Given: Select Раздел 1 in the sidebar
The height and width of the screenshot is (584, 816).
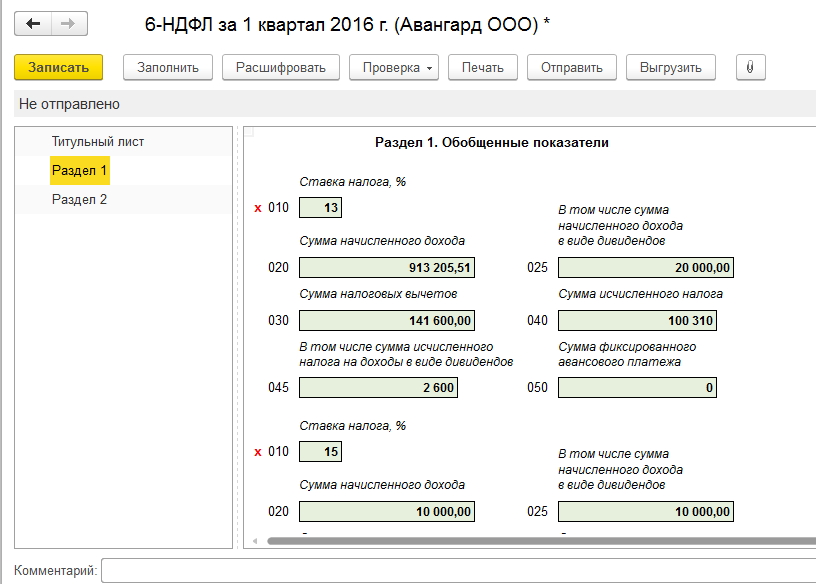Looking at the screenshot, I should tap(80, 171).
